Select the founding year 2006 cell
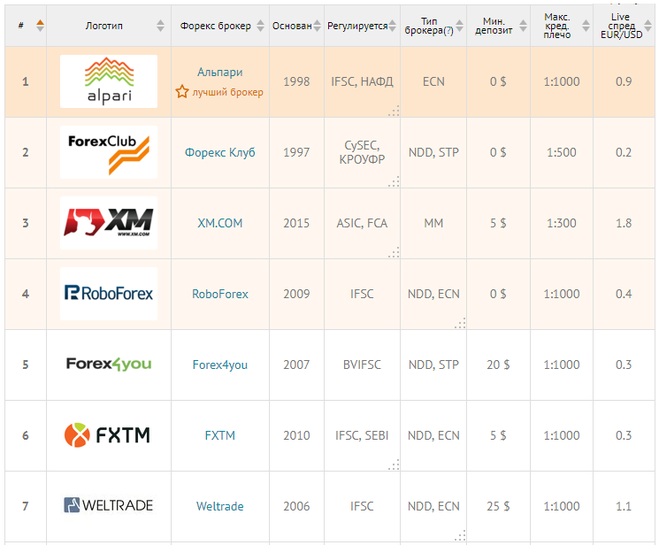 click(296, 506)
